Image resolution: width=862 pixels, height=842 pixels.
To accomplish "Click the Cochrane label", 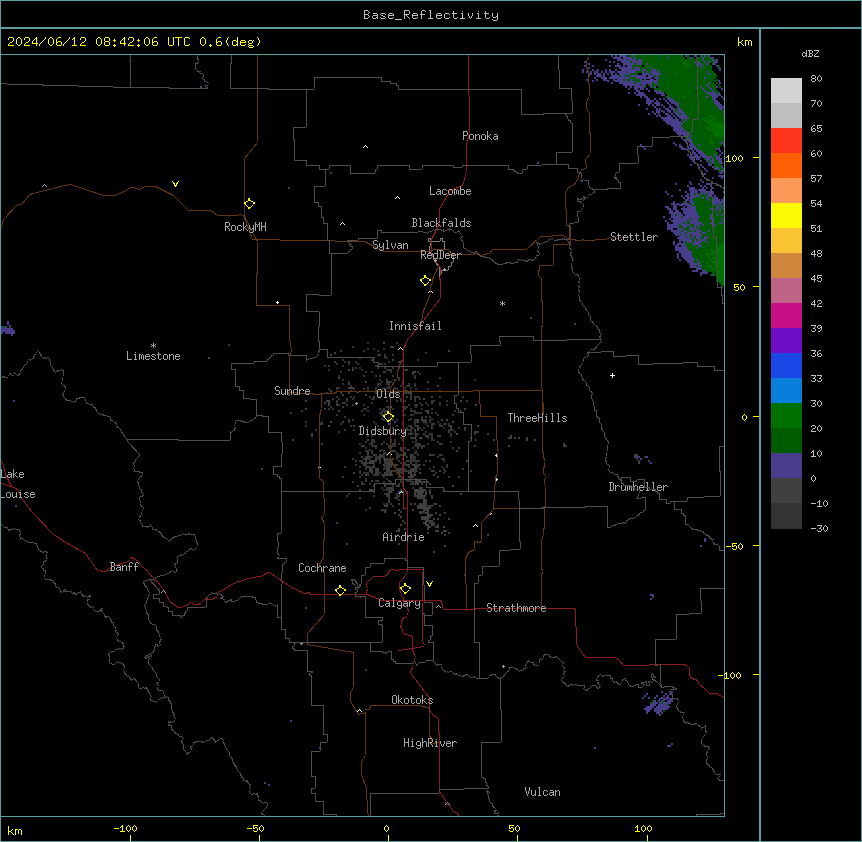I will pos(322,568).
